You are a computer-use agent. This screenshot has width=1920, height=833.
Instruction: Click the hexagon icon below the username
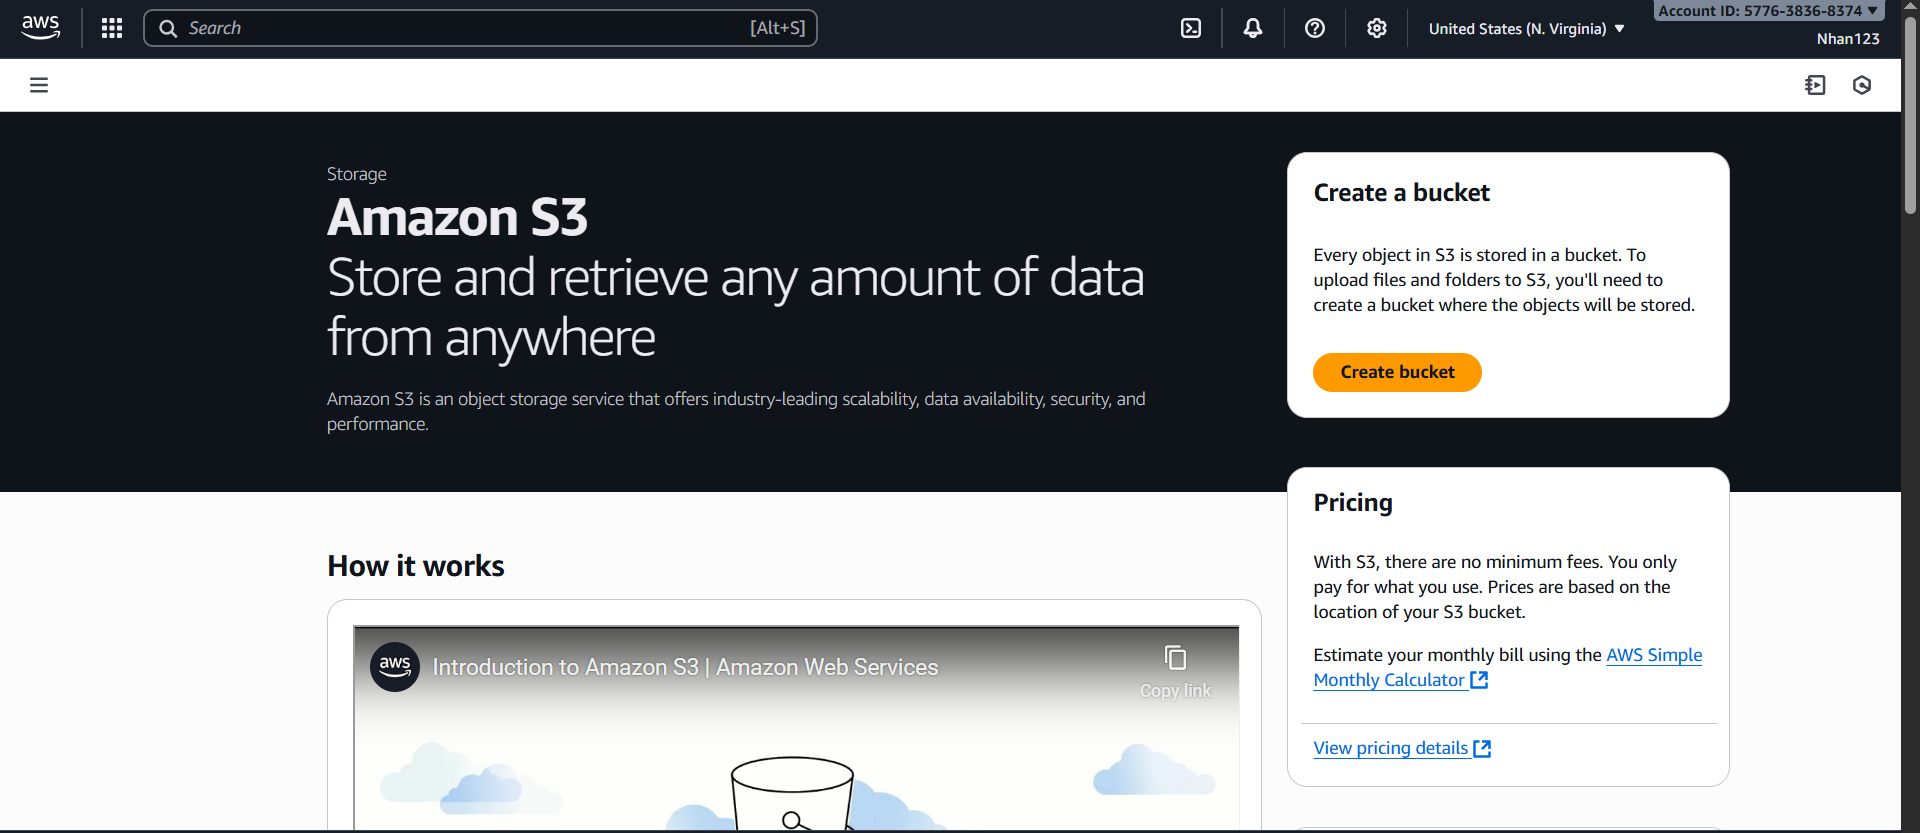[1862, 85]
